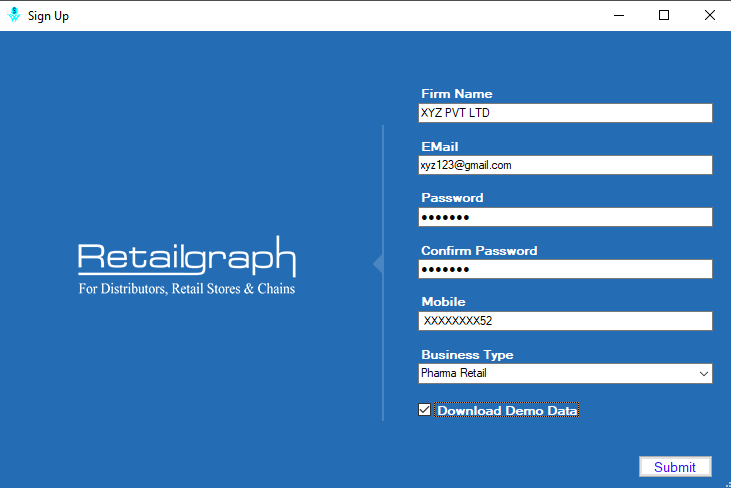Click the Firm Name input field
This screenshot has width=731, height=488.
pos(565,113)
